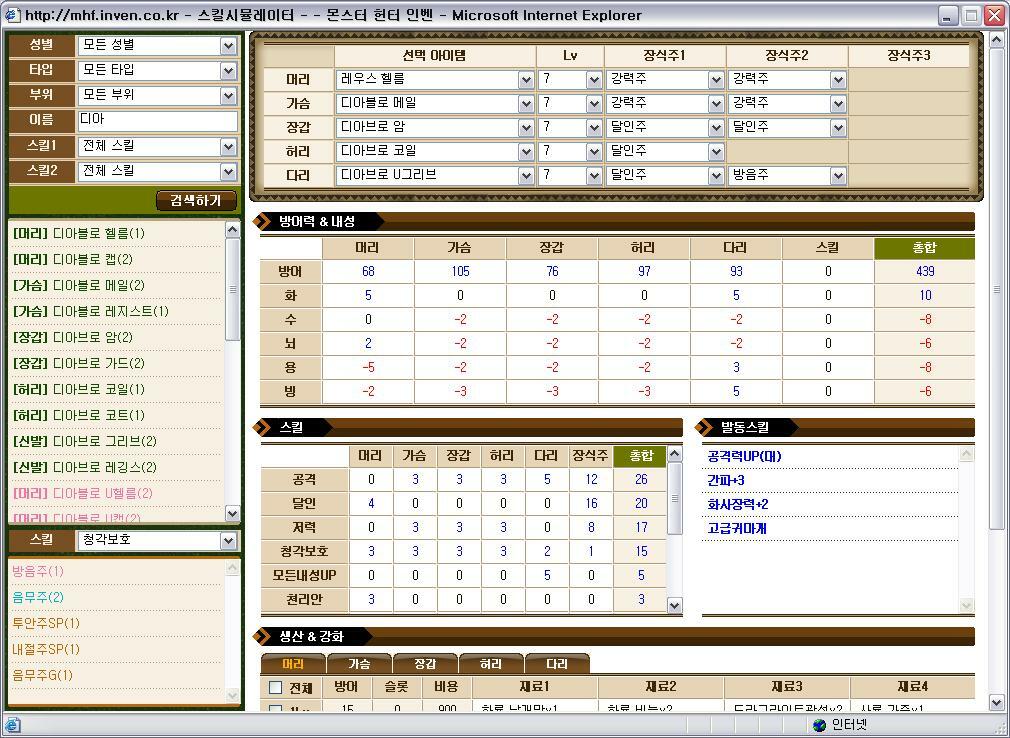This screenshot has height=738, width=1010.
Task: Click the Internet Explorer icon in the title bar
Action: coord(12,13)
